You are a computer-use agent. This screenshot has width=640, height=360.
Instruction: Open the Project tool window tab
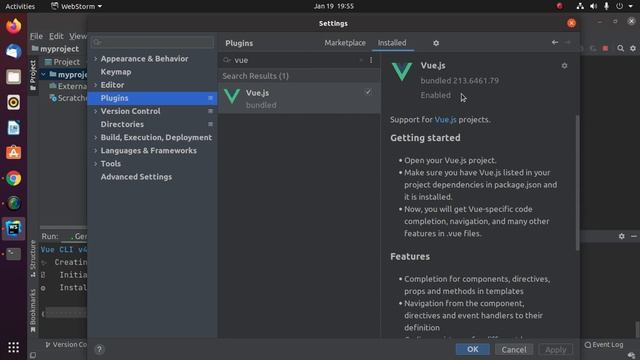click(x=33, y=75)
